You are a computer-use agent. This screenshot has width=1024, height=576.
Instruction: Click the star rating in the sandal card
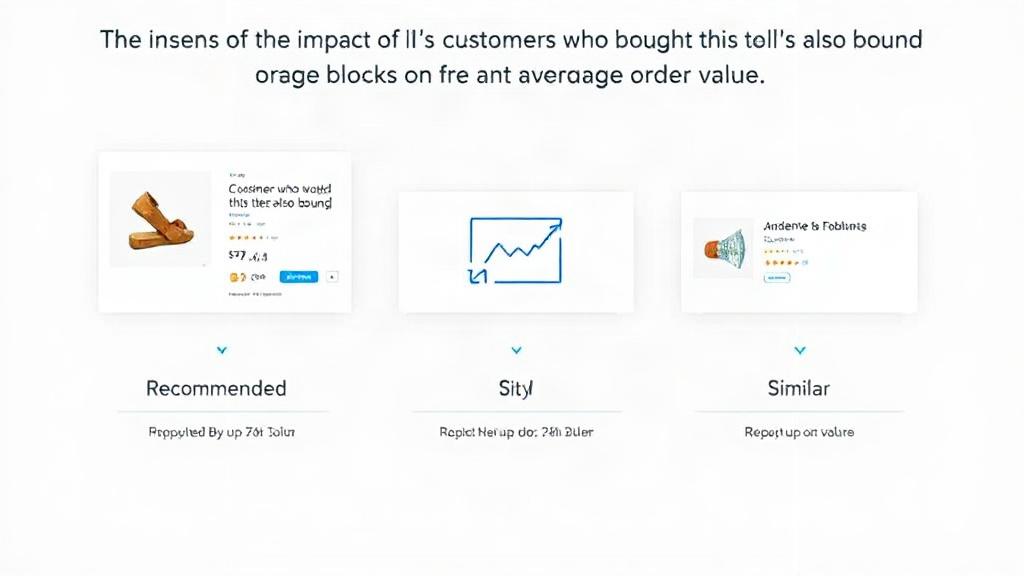click(x=246, y=238)
